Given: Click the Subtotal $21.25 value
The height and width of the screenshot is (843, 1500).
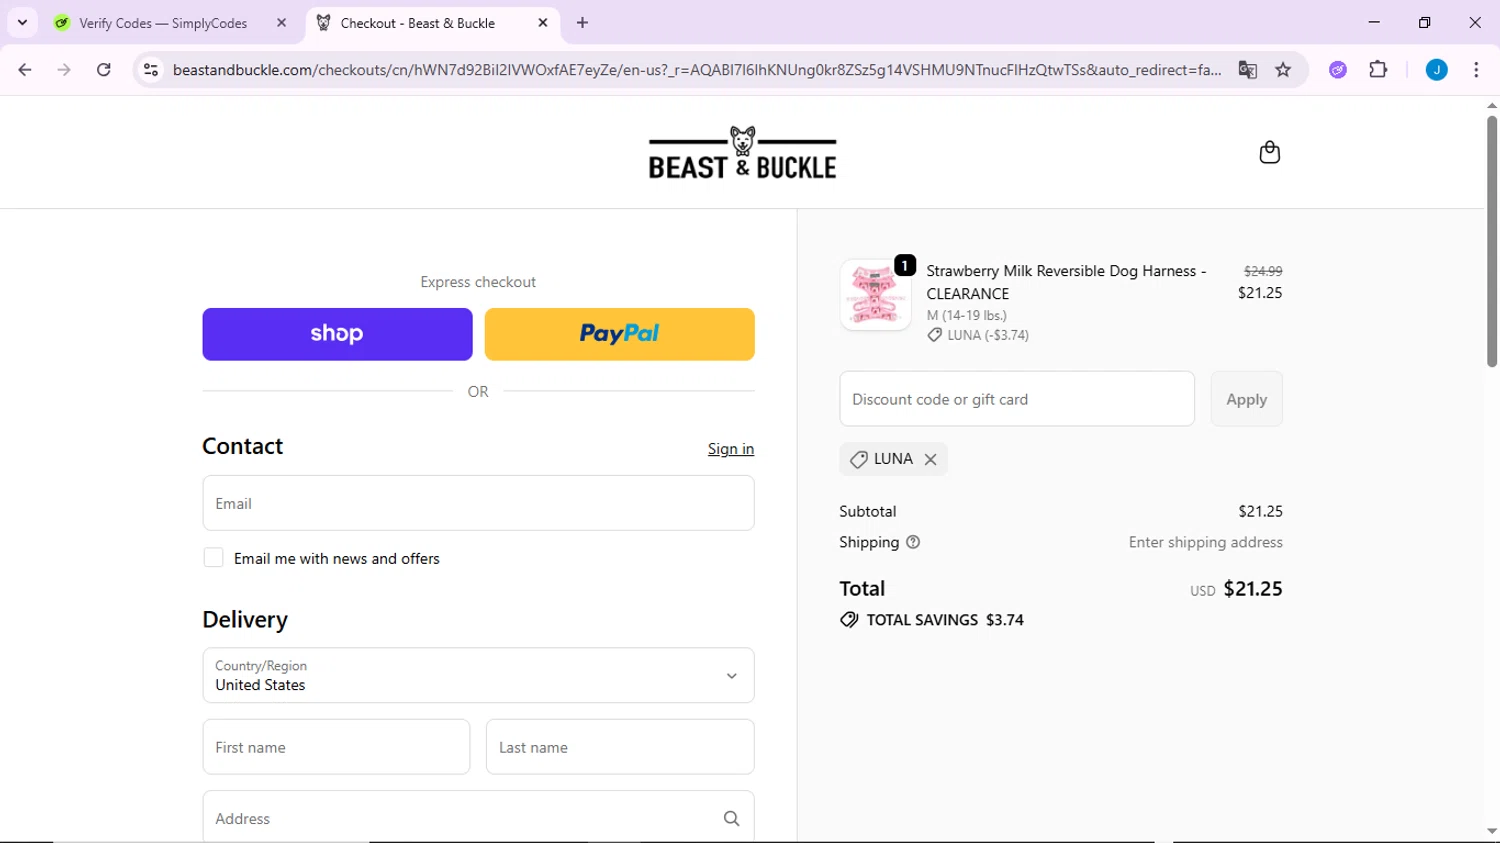Looking at the screenshot, I should (x=1260, y=511).
